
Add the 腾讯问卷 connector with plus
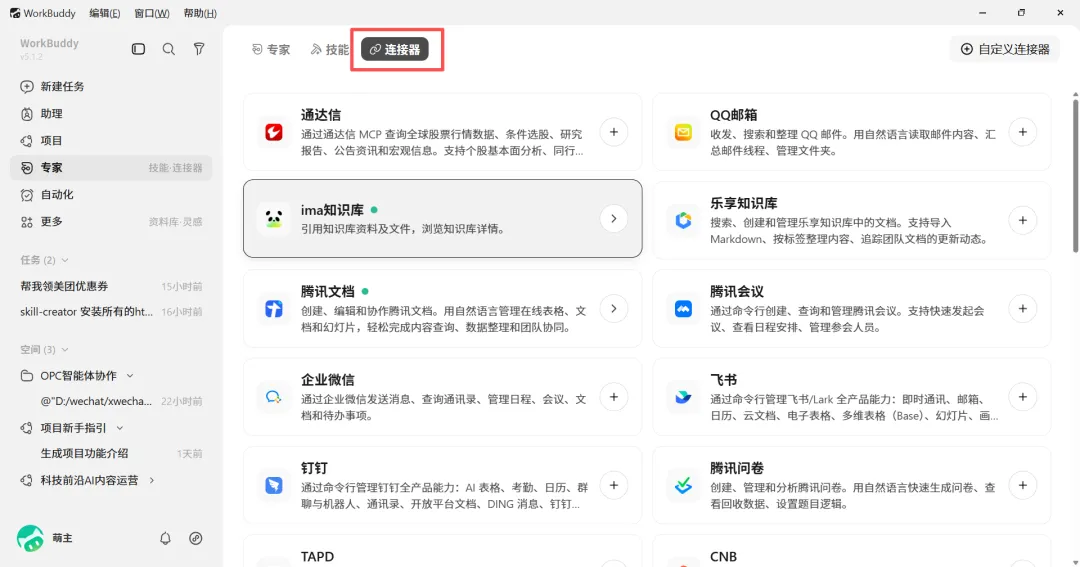coord(1023,485)
